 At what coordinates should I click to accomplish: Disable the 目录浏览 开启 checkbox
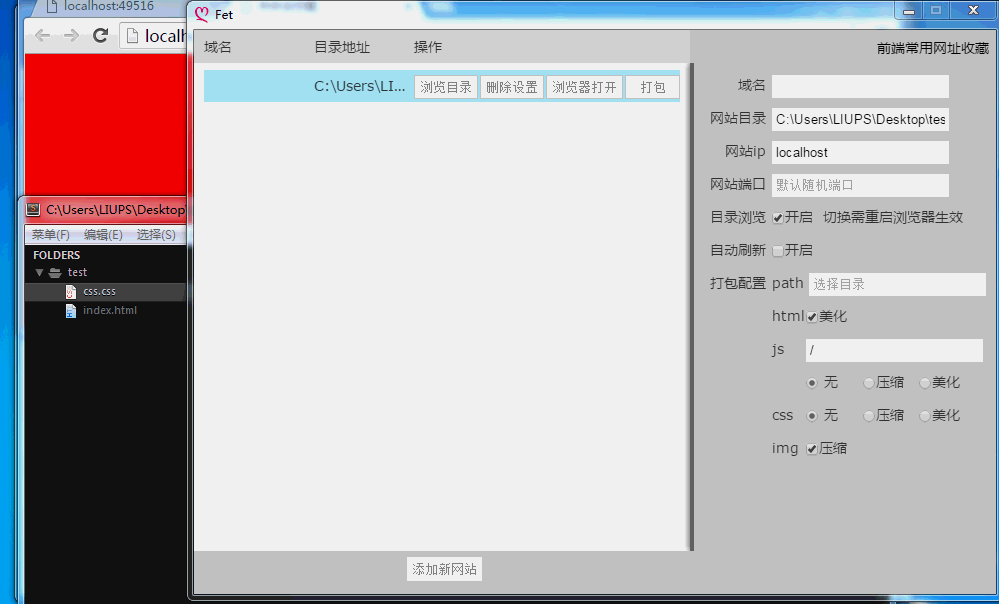(778, 218)
